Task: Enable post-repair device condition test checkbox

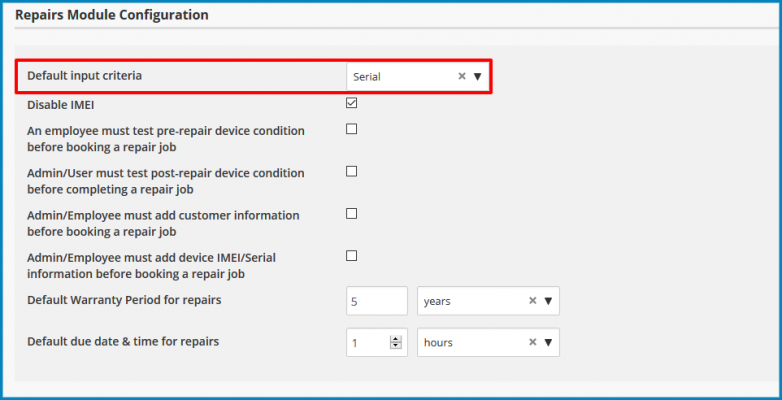Action: [x=352, y=172]
